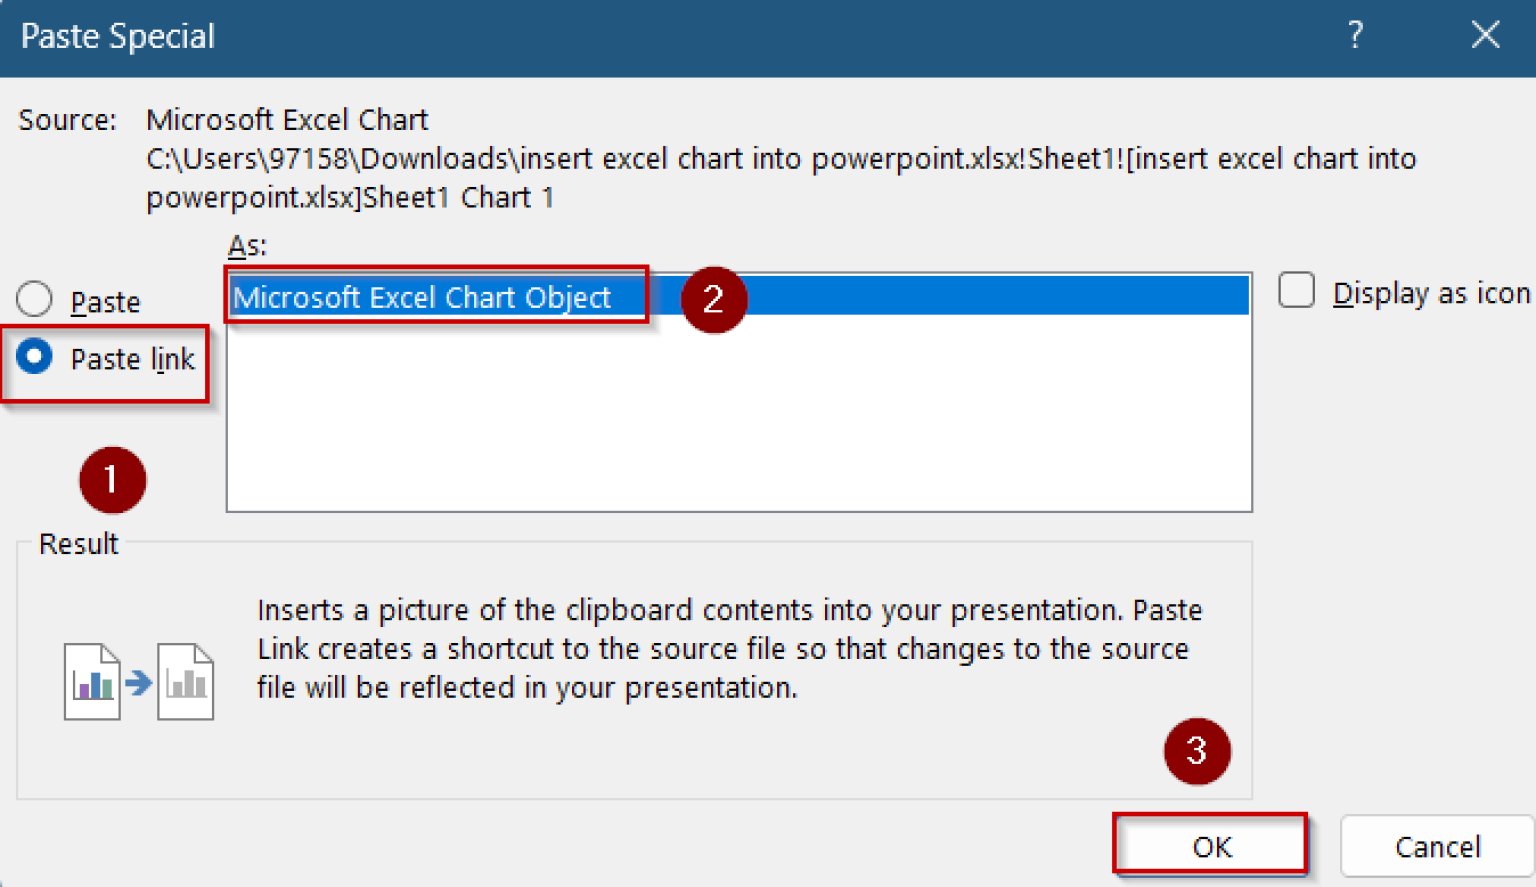Click the highlighted blue selection bar
The height and width of the screenshot is (887, 1536).
pyautogui.click(x=950, y=296)
